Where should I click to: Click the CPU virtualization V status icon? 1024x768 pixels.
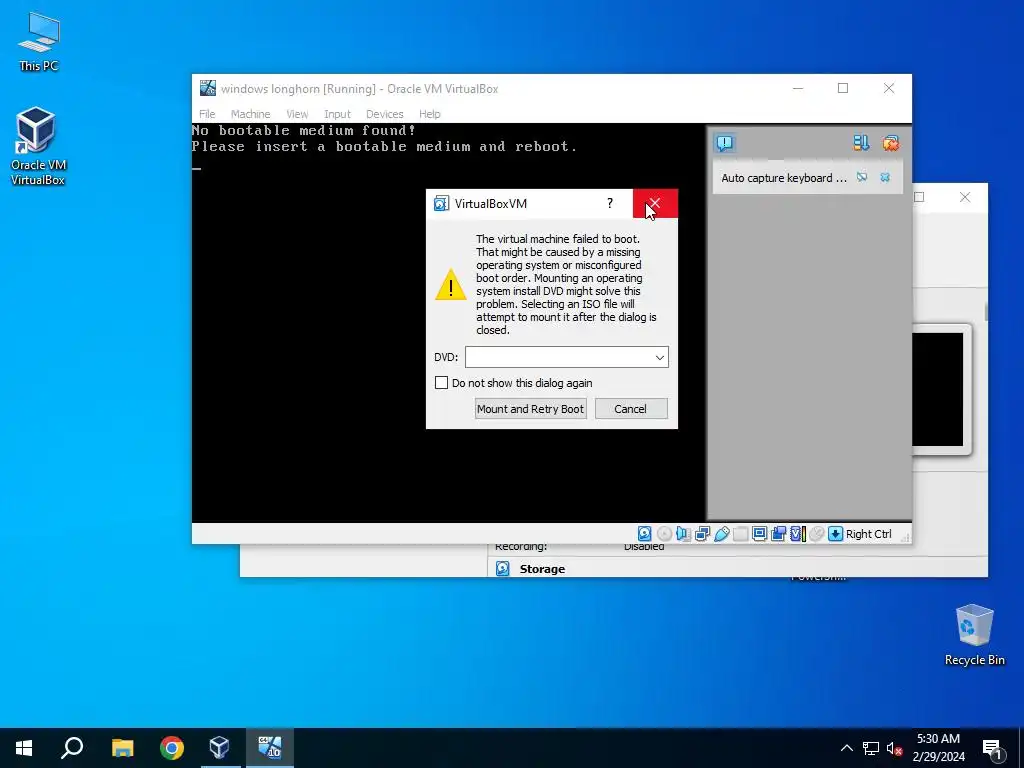coord(797,534)
